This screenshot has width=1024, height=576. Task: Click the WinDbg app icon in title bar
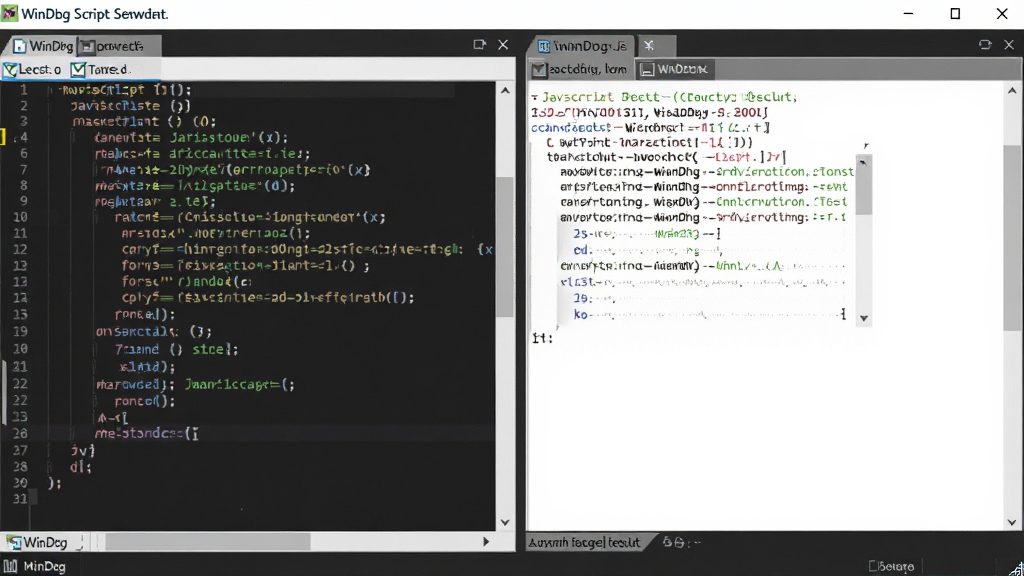9,14
